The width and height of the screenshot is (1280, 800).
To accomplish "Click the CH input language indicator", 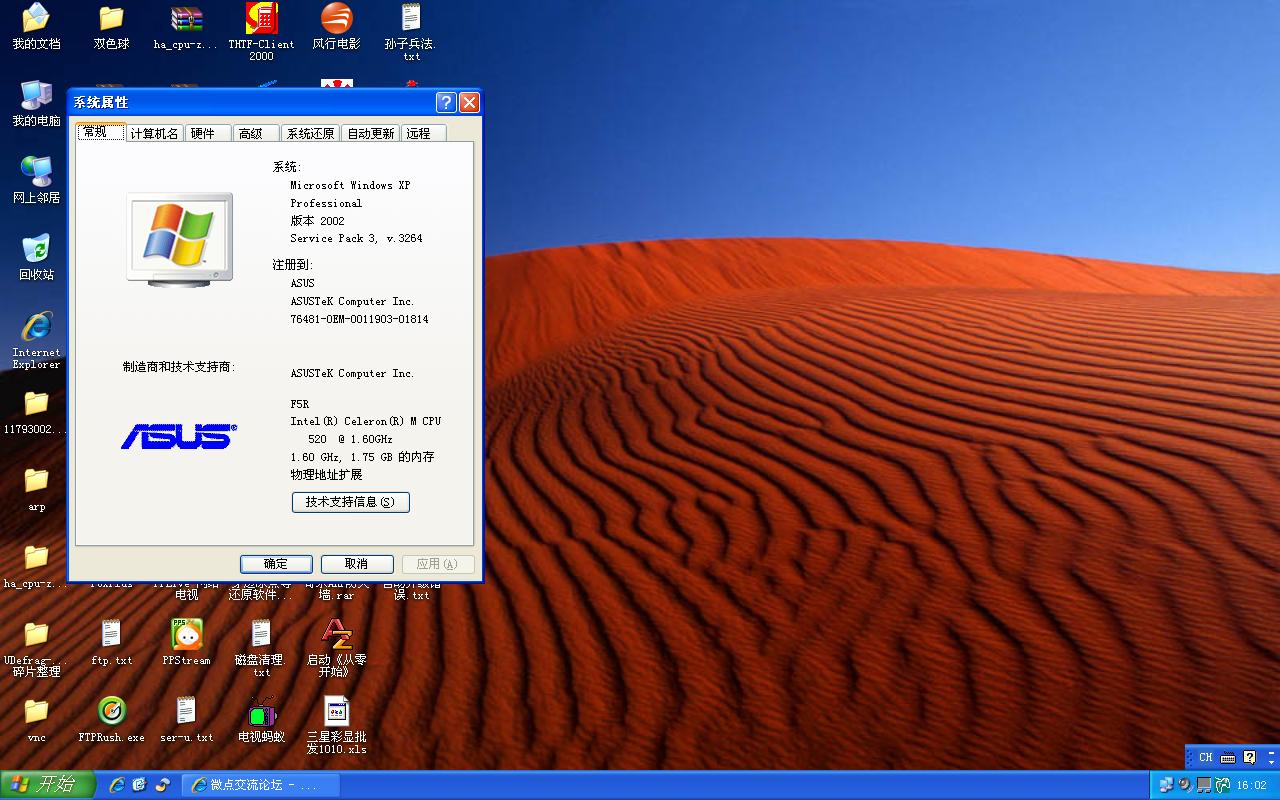I will click(1205, 758).
